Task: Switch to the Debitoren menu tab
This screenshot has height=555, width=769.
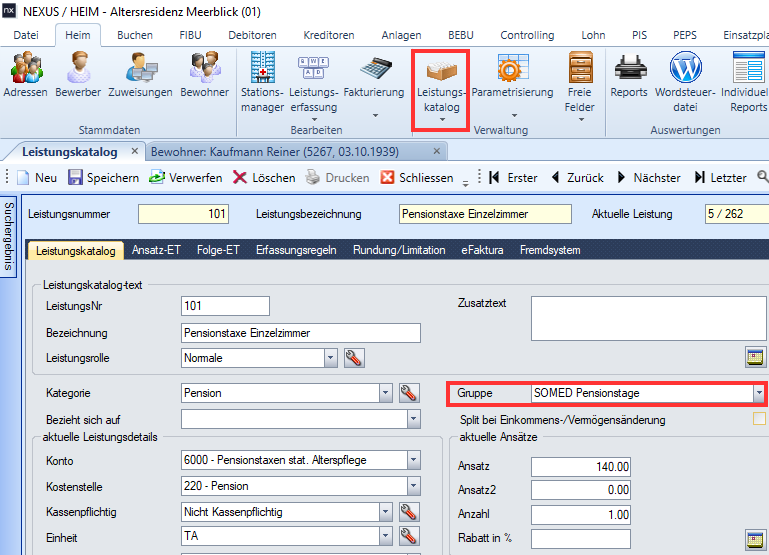Action: (x=252, y=35)
